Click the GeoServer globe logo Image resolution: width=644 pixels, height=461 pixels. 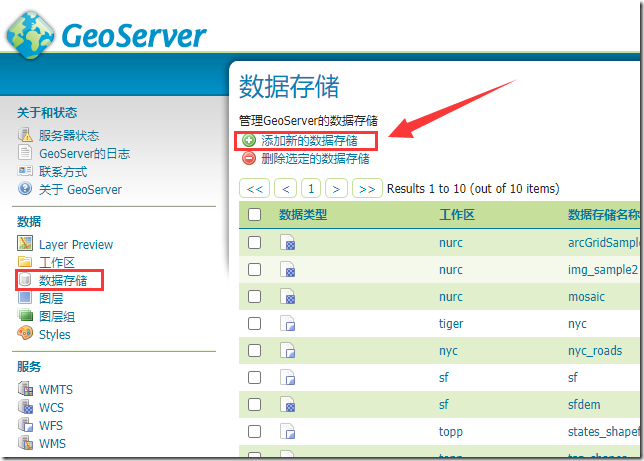coord(30,35)
